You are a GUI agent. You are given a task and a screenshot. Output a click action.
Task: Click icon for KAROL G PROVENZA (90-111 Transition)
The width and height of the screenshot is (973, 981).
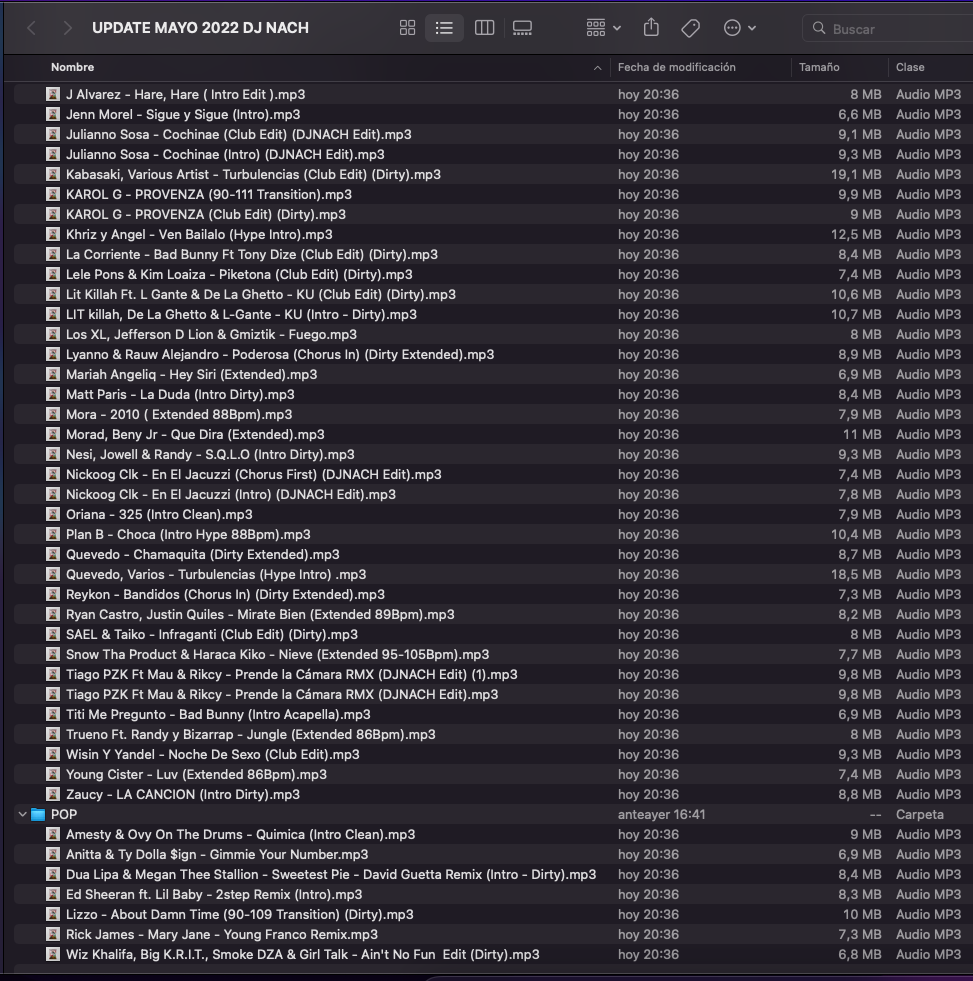(53, 195)
